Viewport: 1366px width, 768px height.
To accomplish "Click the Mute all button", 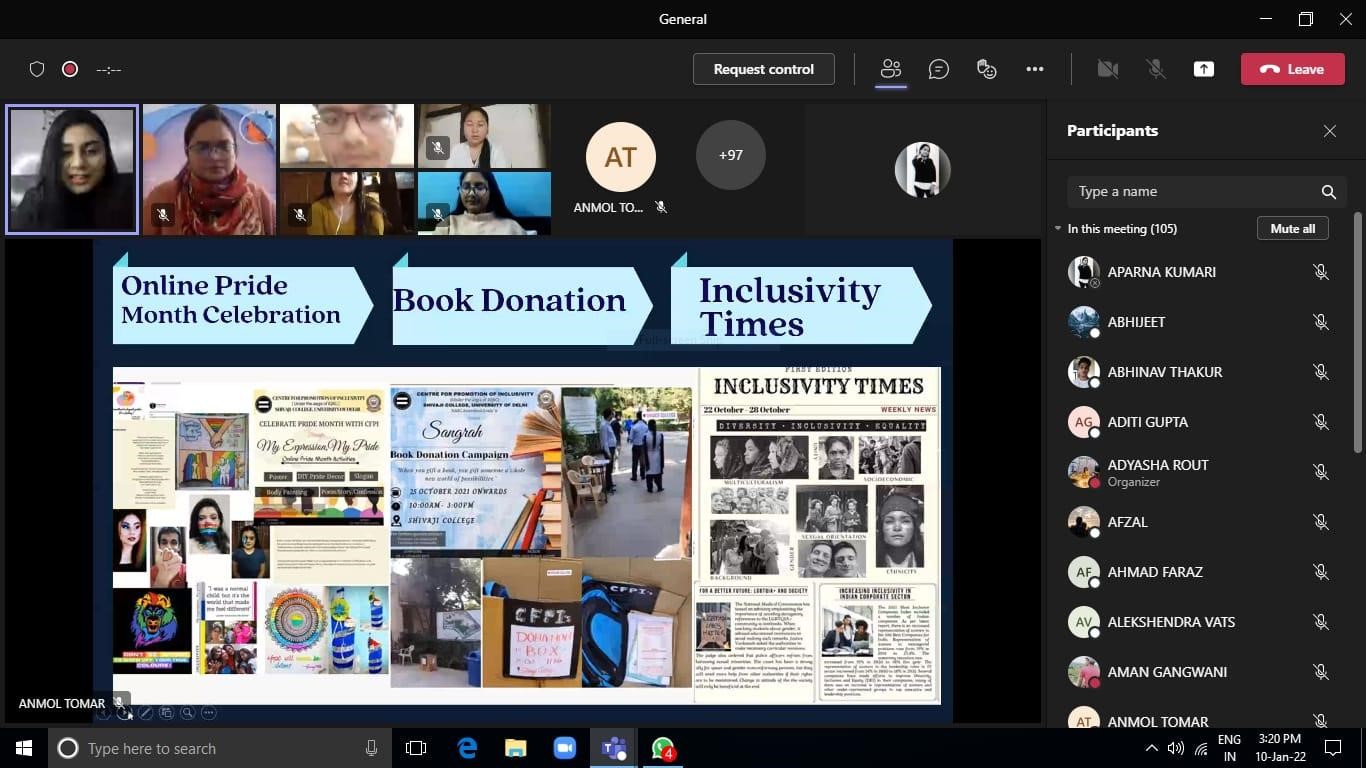I will (x=1293, y=229).
